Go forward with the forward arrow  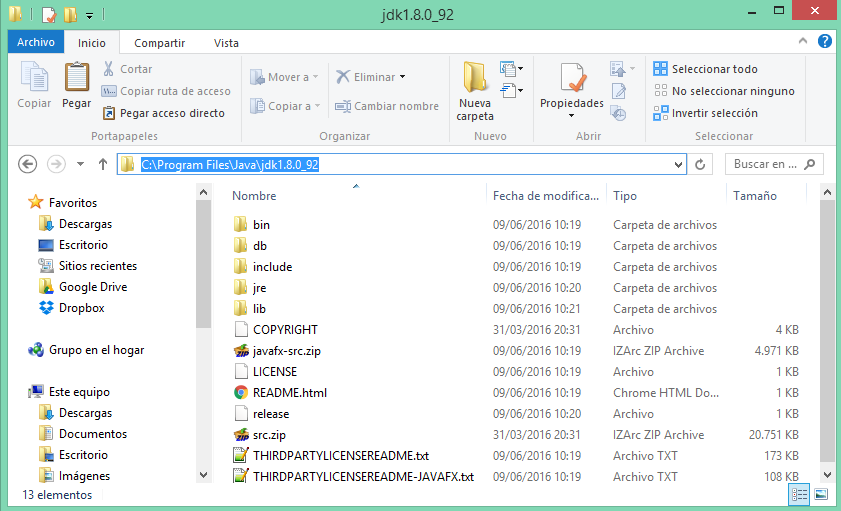(x=56, y=164)
